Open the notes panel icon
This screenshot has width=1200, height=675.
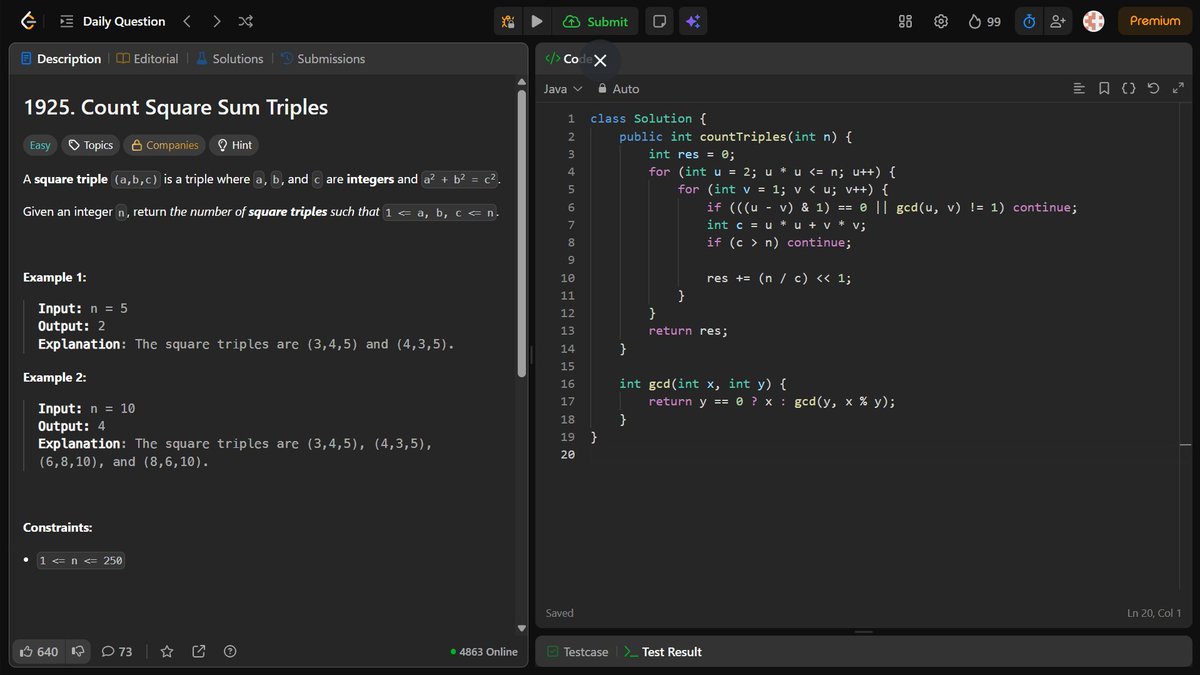(659, 20)
